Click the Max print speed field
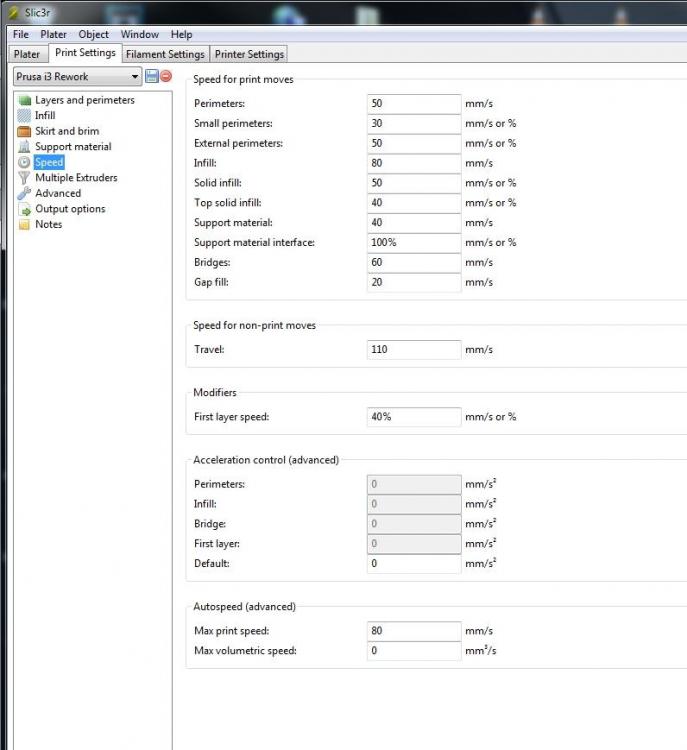This screenshot has height=750, width=687. click(414, 631)
